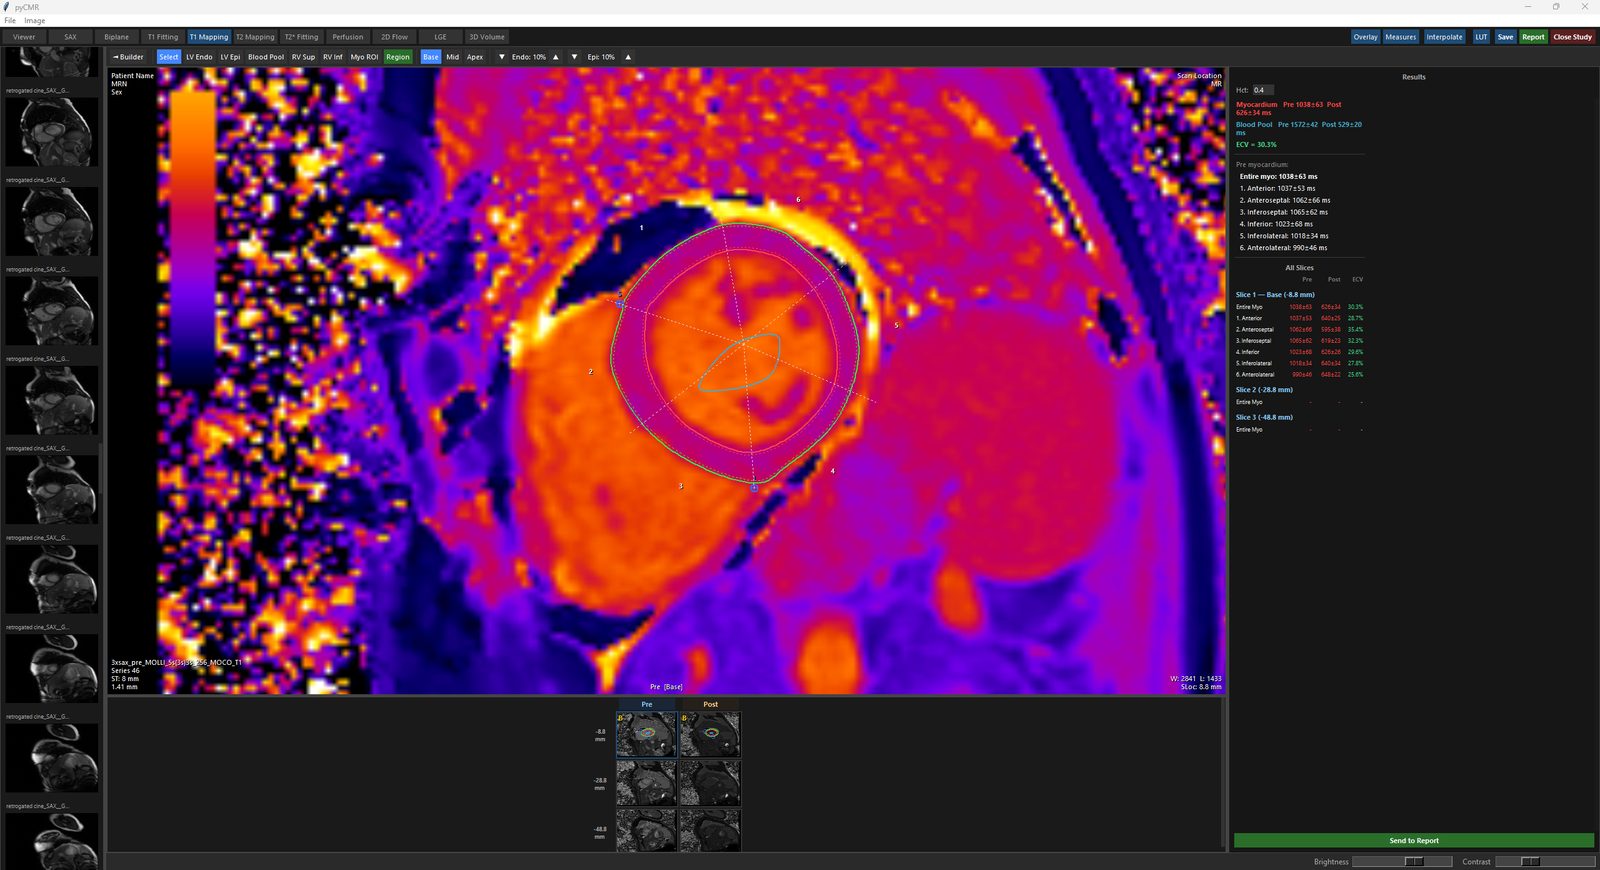Activate the Select tool
This screenshot has width=1600, height=870.
(x=168, y=57)
